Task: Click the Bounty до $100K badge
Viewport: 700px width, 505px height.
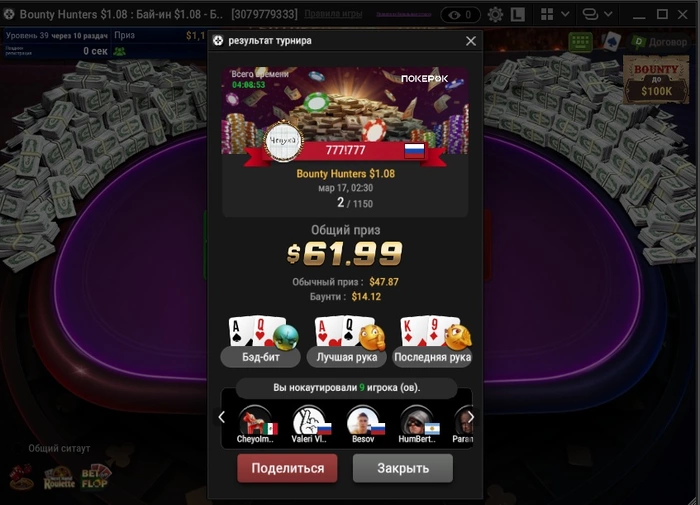Action: coord(656,80)
